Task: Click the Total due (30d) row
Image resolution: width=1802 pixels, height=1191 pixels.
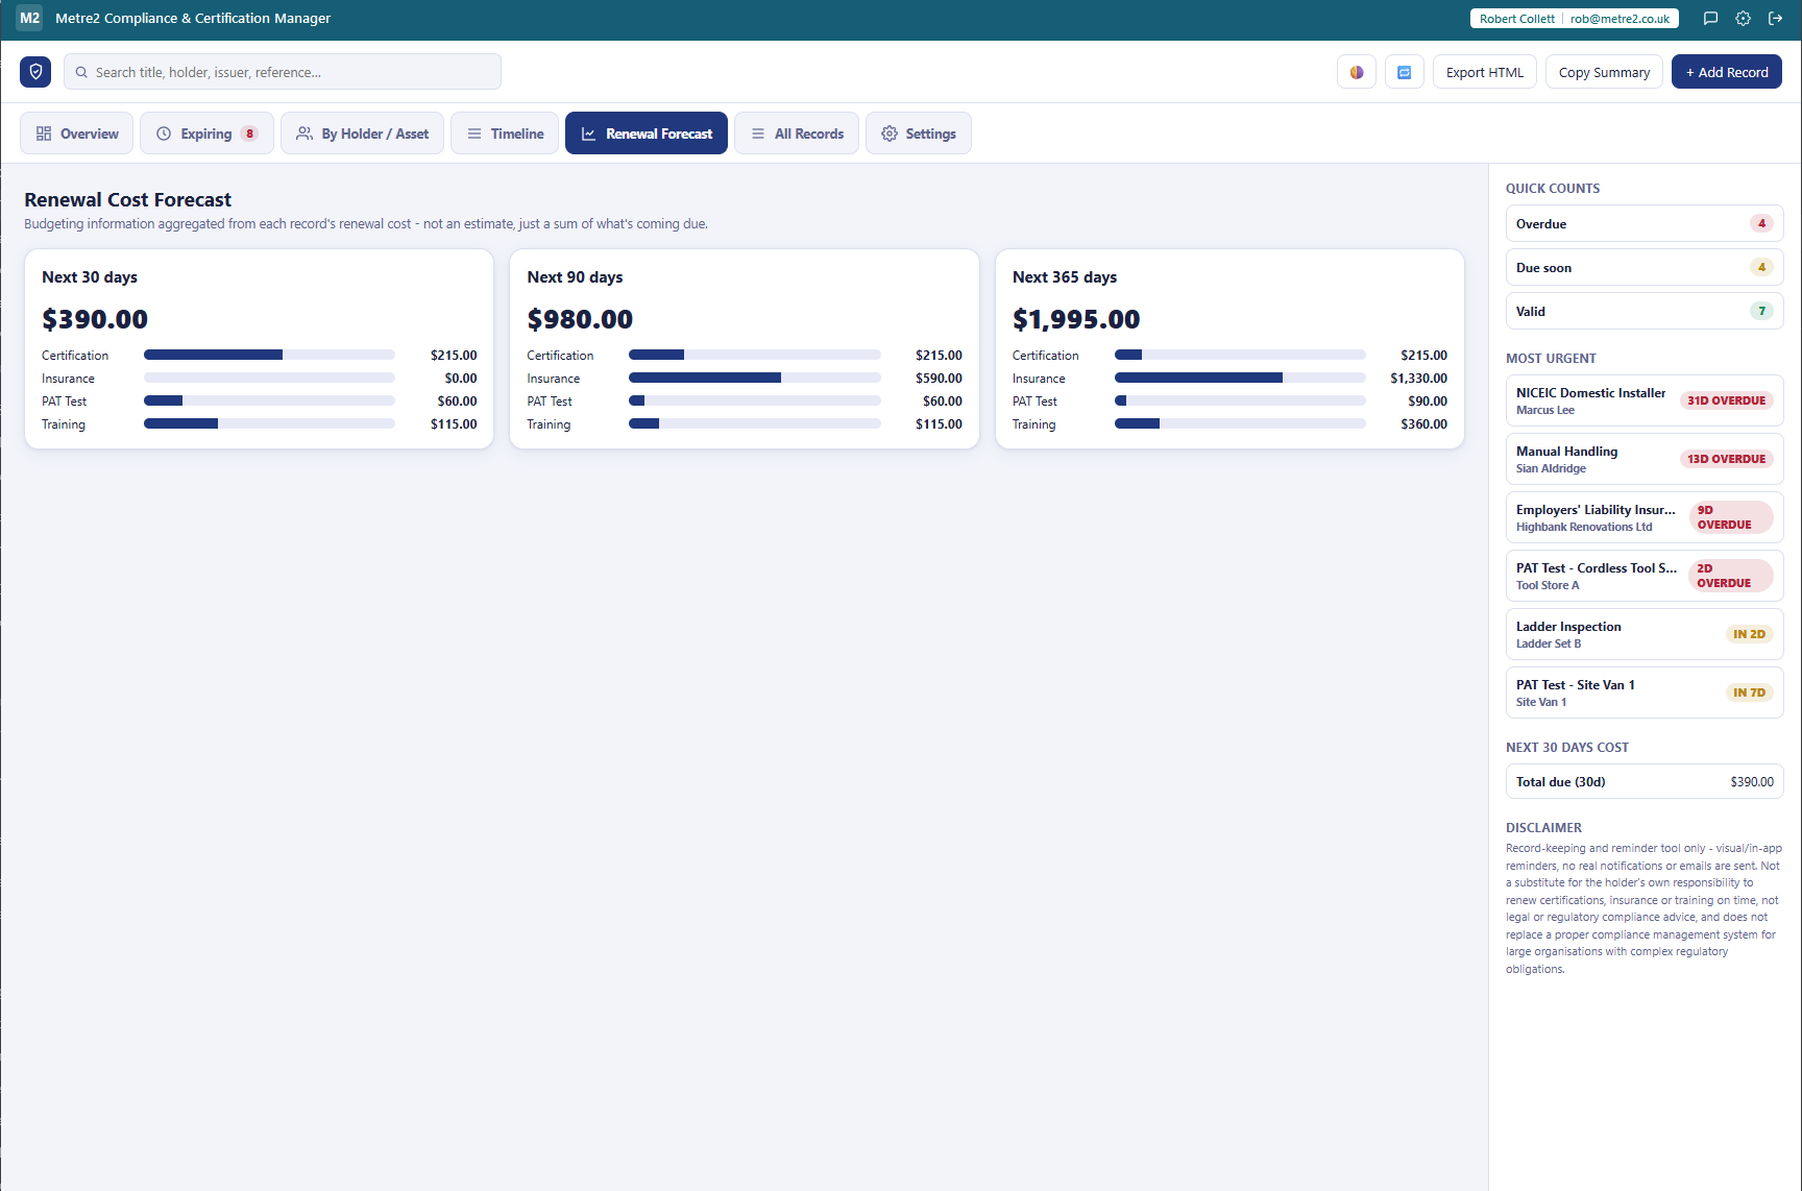Action: click(x=1644, y=782)
